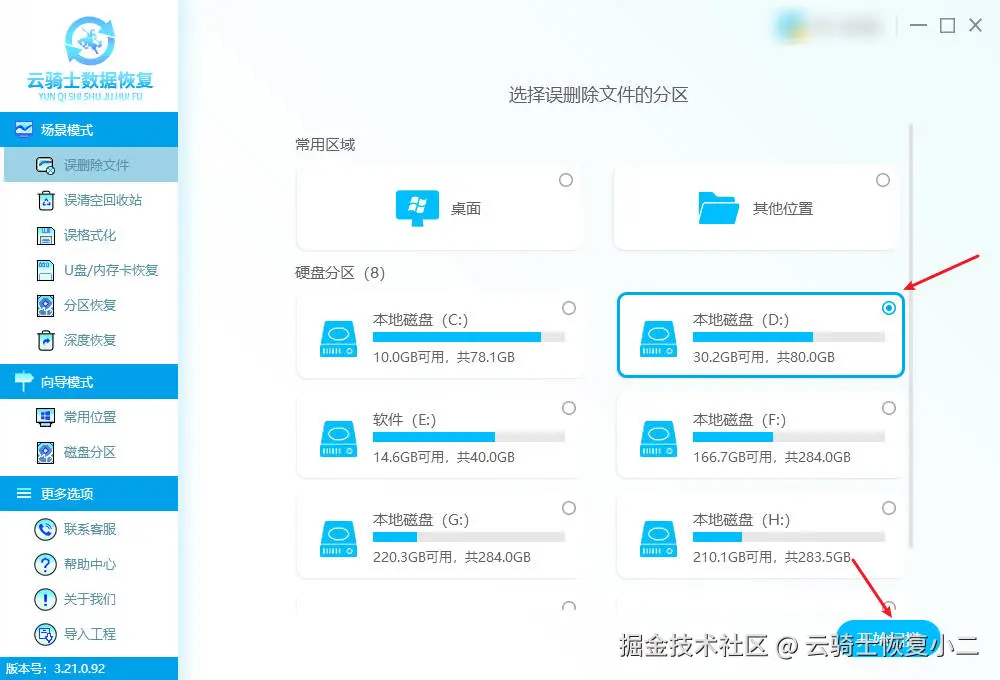
Task: Click the 导入工程 import icon
Action: [x=45, y=634]
